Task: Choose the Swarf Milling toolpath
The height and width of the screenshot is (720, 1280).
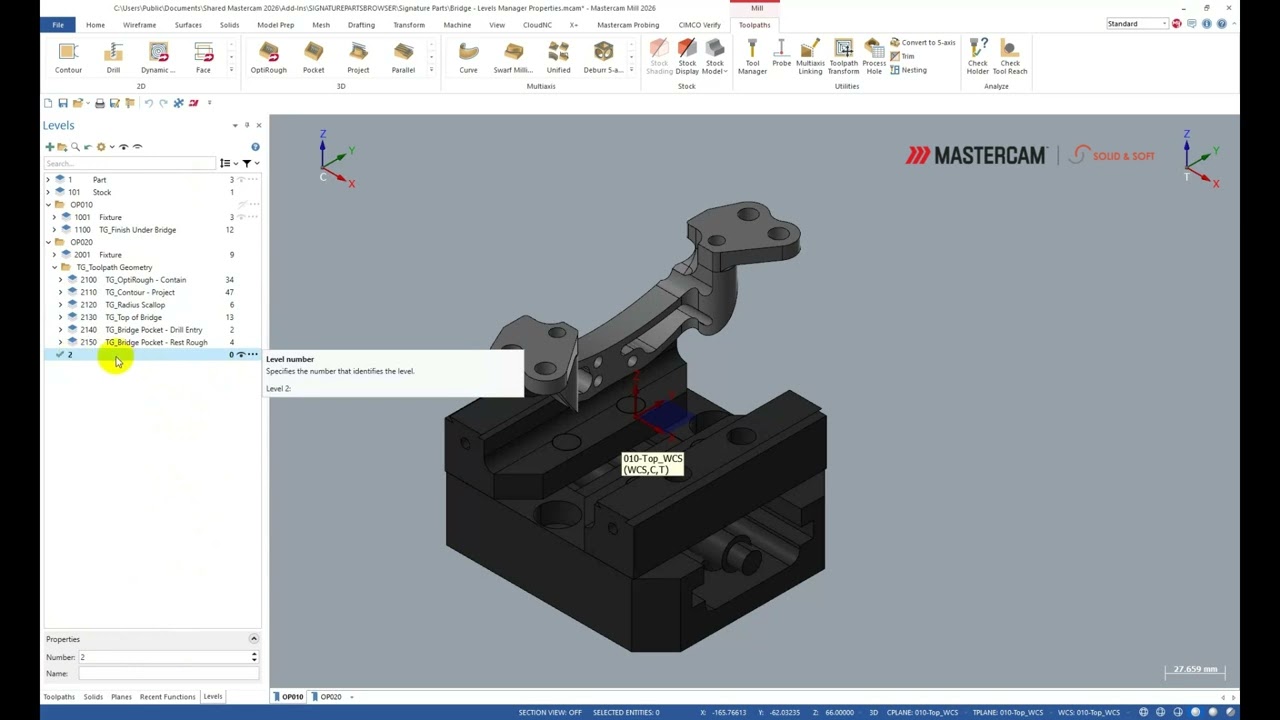Action: point(513,58)
